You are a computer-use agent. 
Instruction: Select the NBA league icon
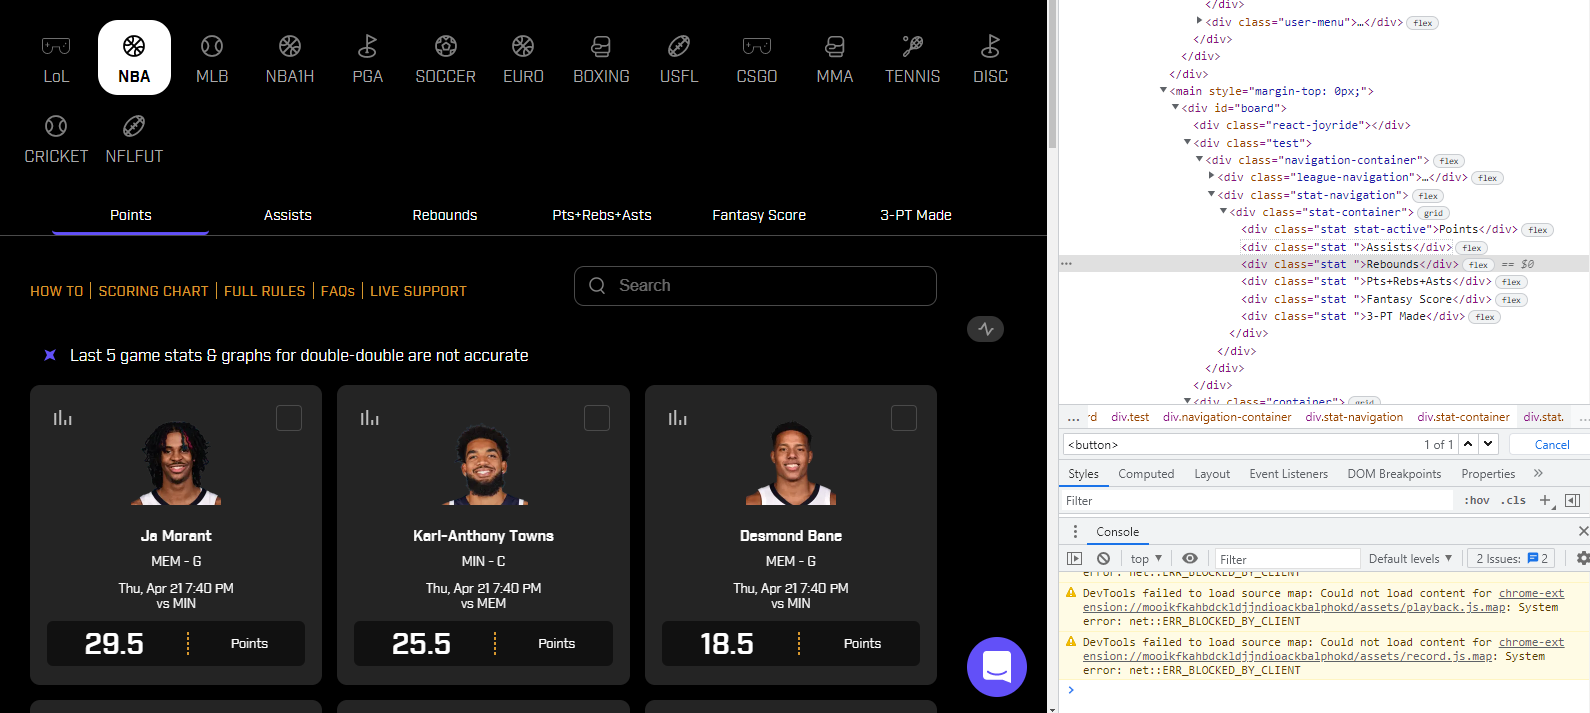click(x=134, y=58)
